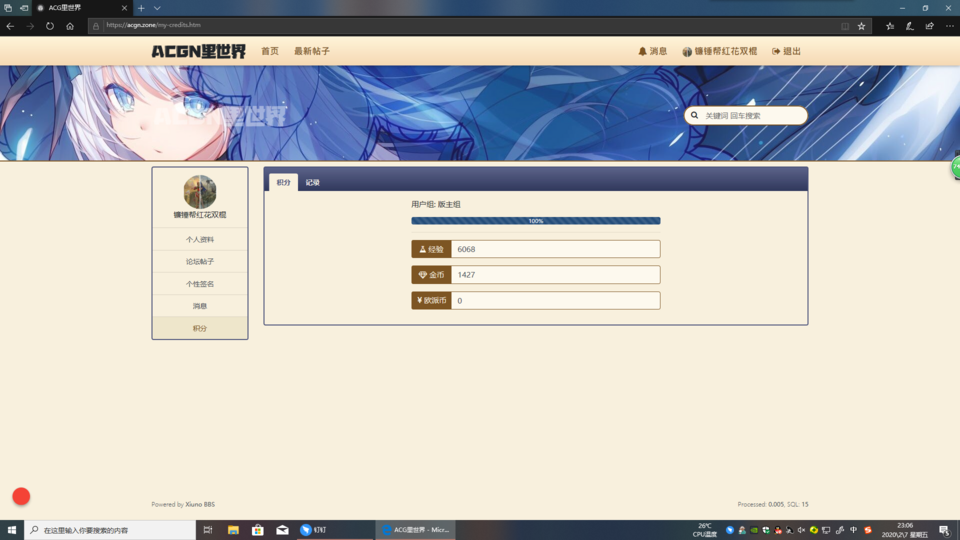This screenshot has width=960, height=540.
Task: Open the Windows Start menu
Action: (x=12, y=530)
